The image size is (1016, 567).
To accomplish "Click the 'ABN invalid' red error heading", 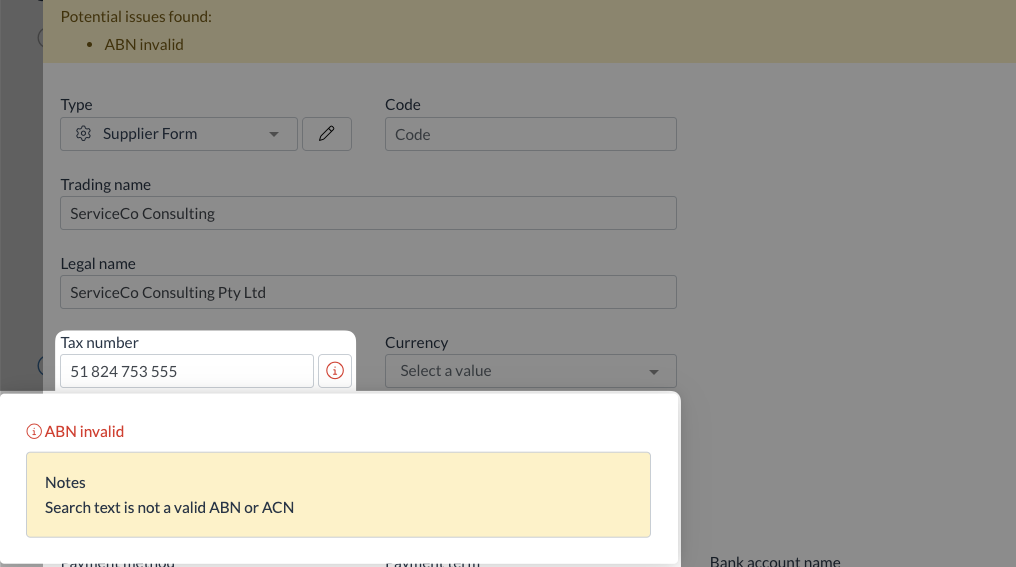I will [84, 432].
